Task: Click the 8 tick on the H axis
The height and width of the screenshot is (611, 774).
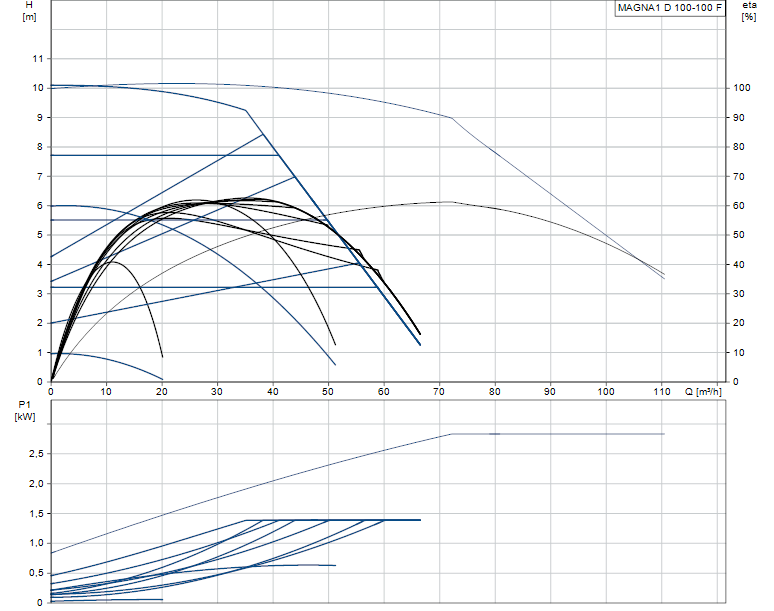Action: point(40,147)
